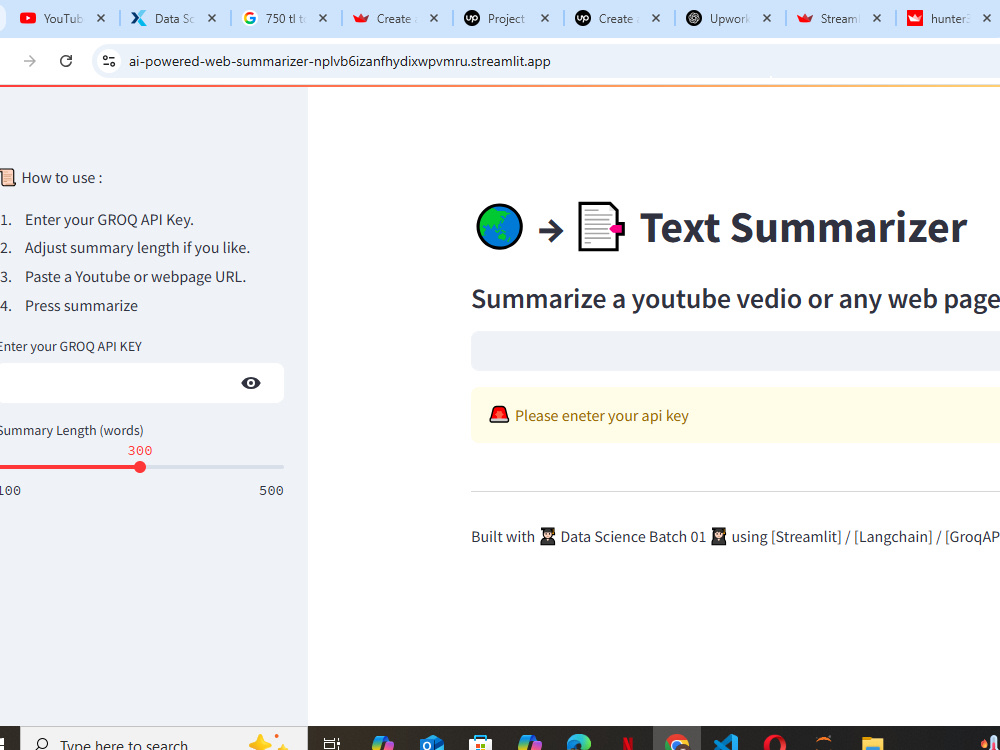
Task: Close the '750 tl' Google tab
Action: (x=323, y=18)
